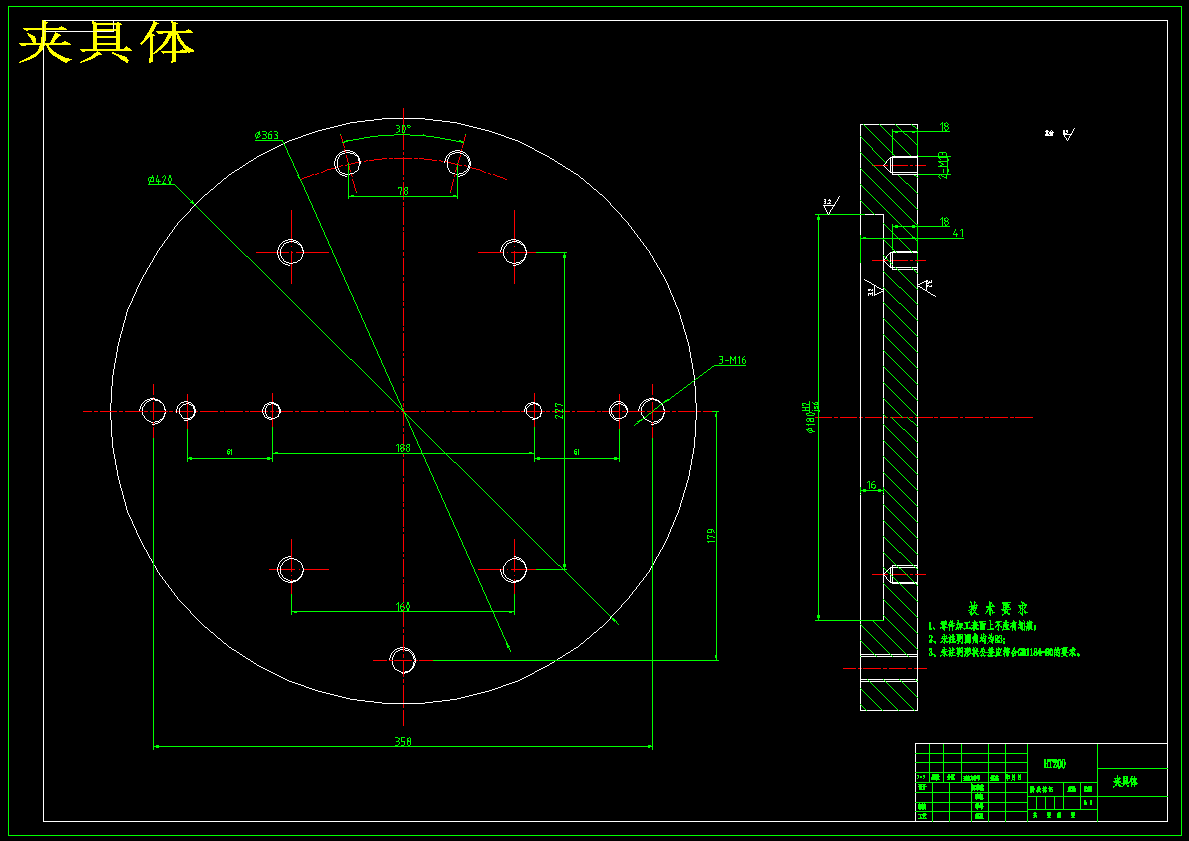Select the 160 dimension text

(403, 607)
